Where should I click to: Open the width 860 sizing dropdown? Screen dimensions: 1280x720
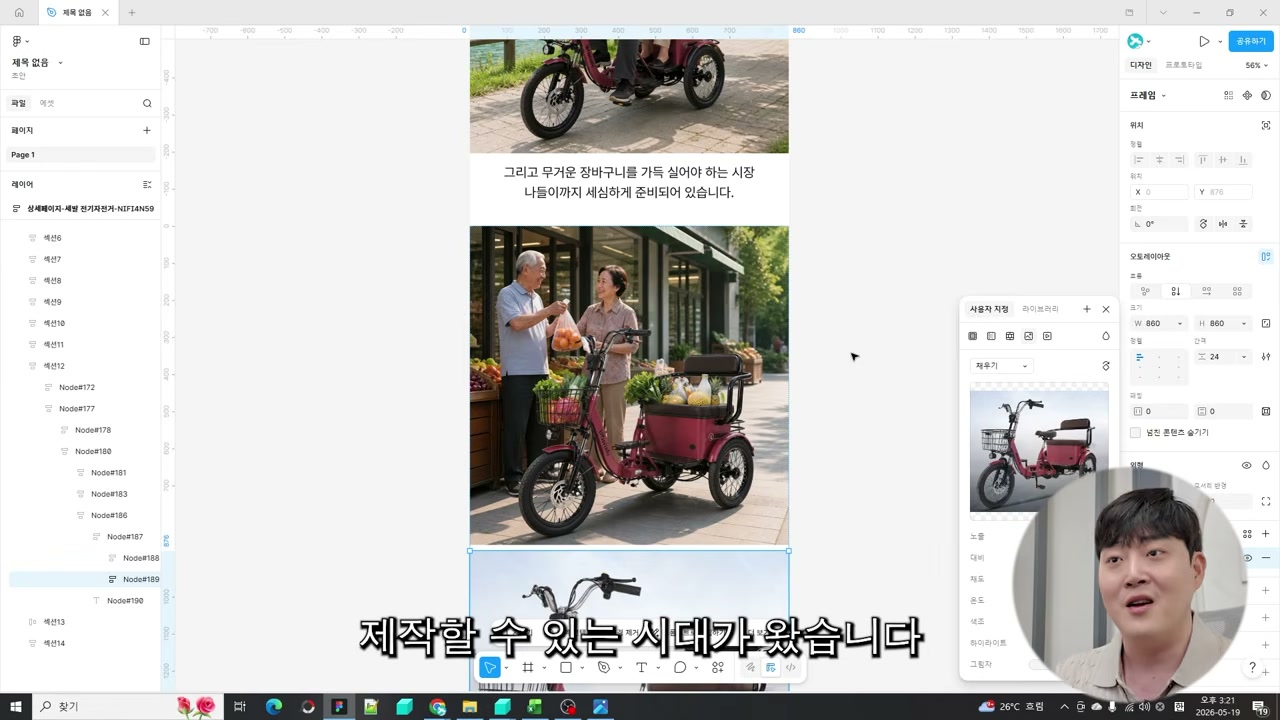pyautogui.click(x=1179, y=324)
